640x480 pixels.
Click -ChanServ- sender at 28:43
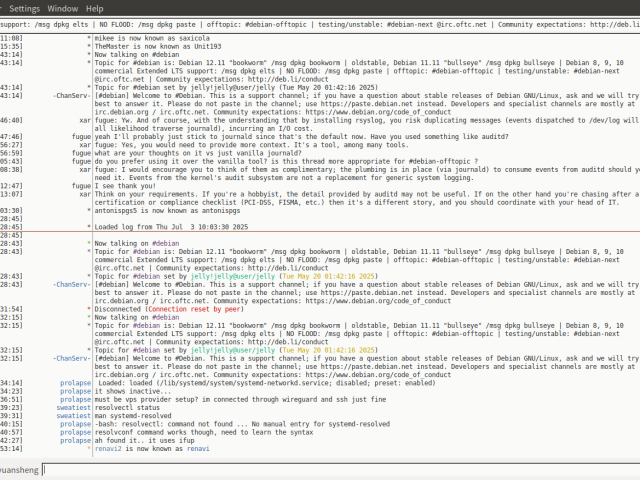[x=72, y=284]
